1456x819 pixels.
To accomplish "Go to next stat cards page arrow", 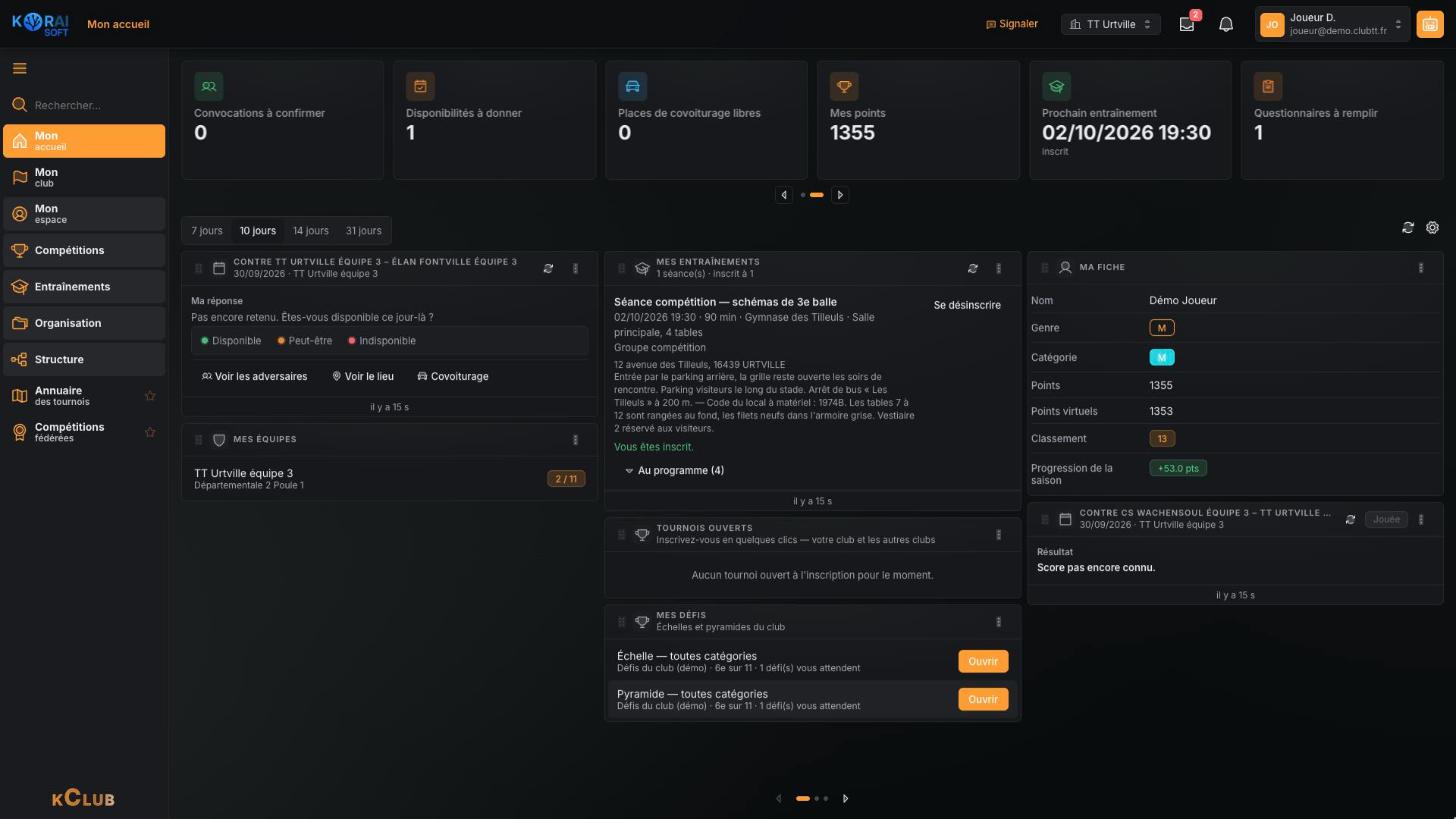I will 840,195.
